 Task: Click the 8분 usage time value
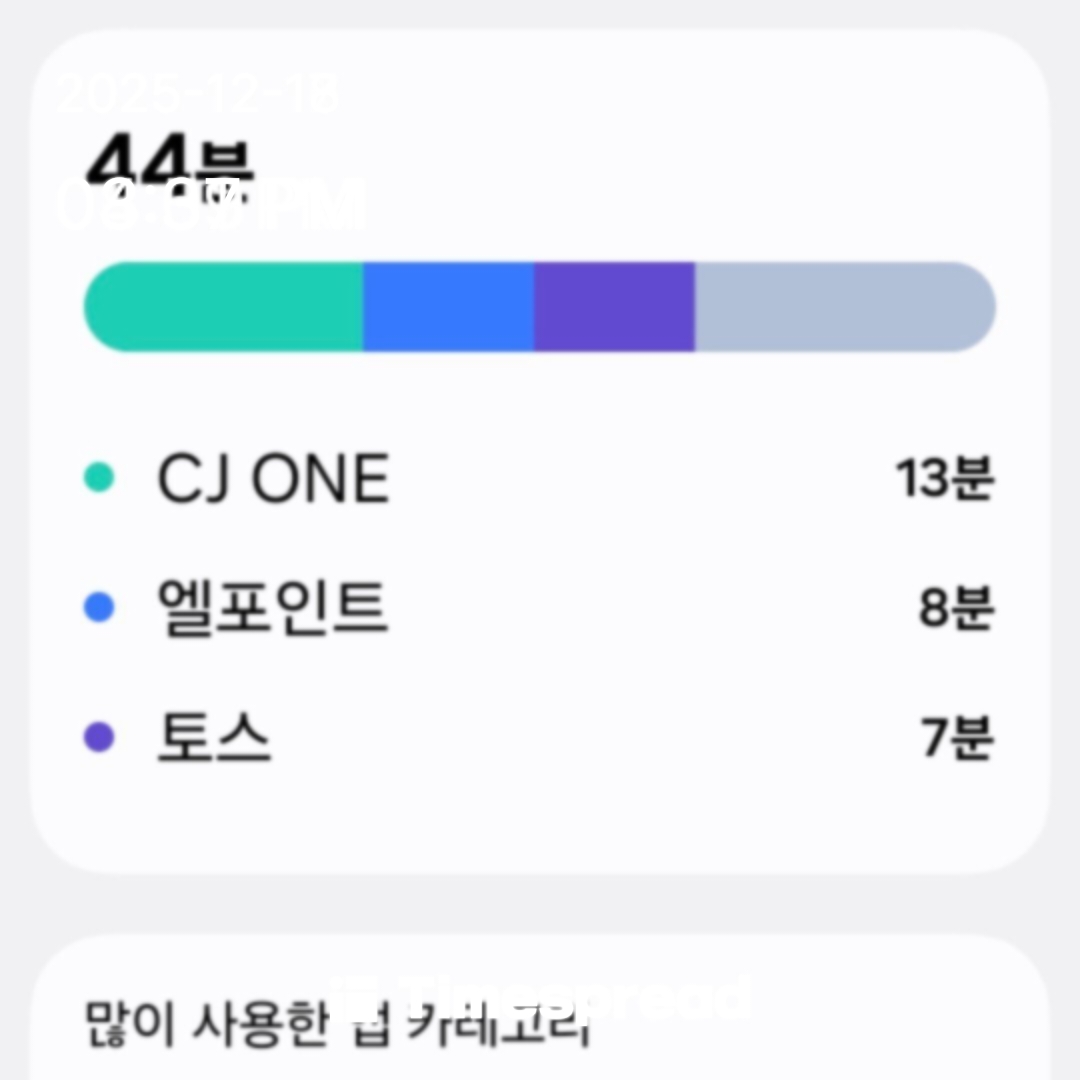956,608
